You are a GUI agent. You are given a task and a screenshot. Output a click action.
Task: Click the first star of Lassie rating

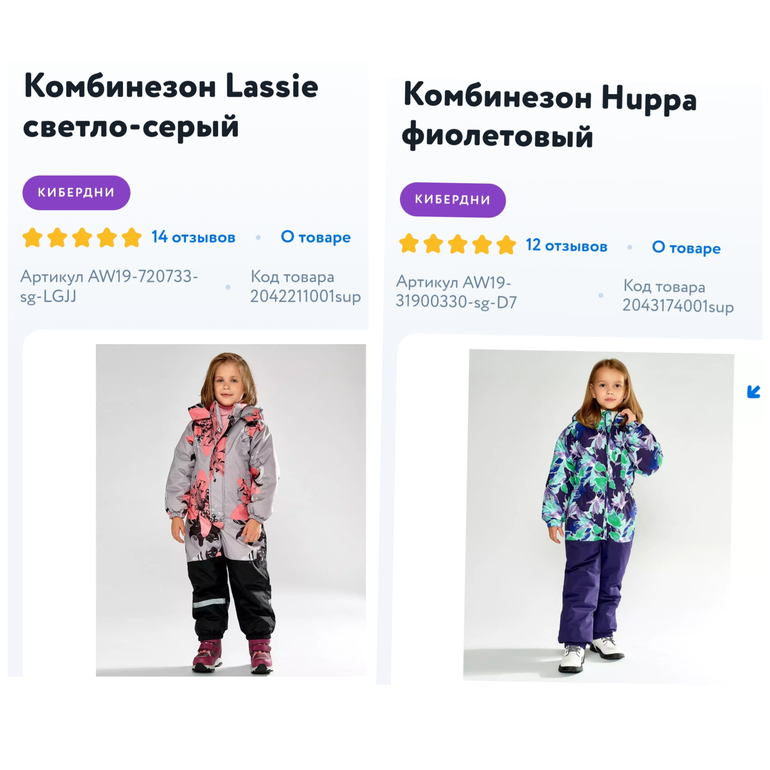click(x=32, y=238)
